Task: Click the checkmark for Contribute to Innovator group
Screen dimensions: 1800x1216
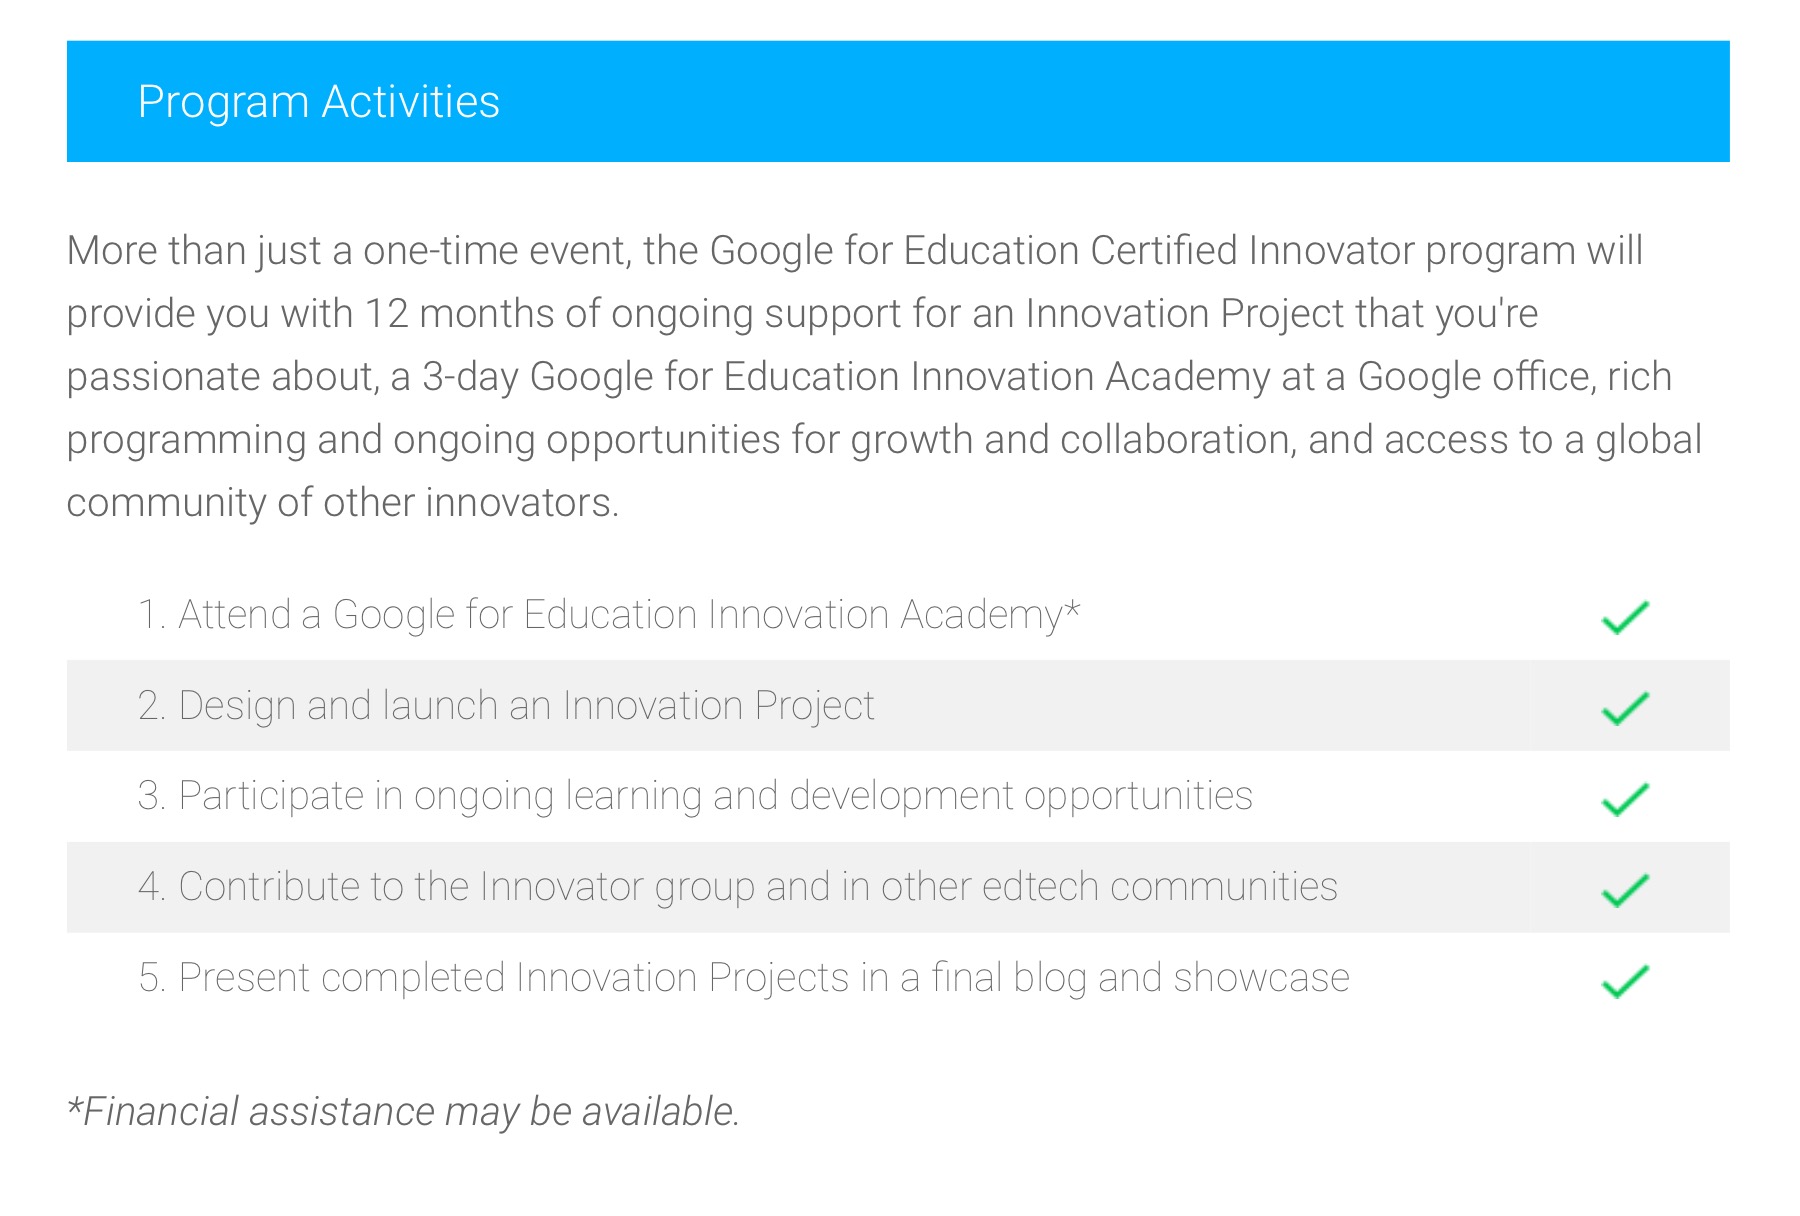Action: click(1625, 890)
